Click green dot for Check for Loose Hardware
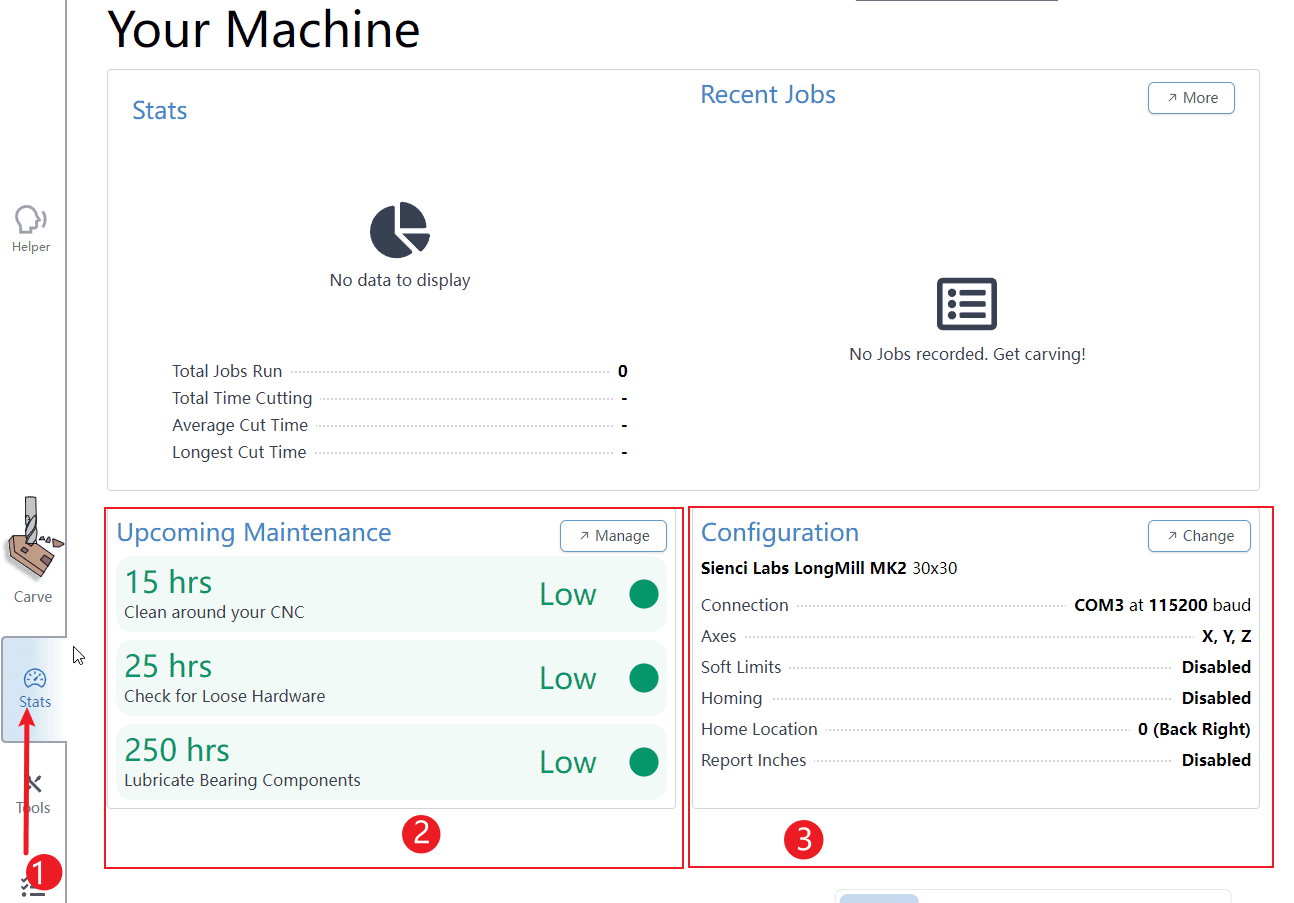The width and height of the screenshot is (1294, 903). click(x=643, y=678)
